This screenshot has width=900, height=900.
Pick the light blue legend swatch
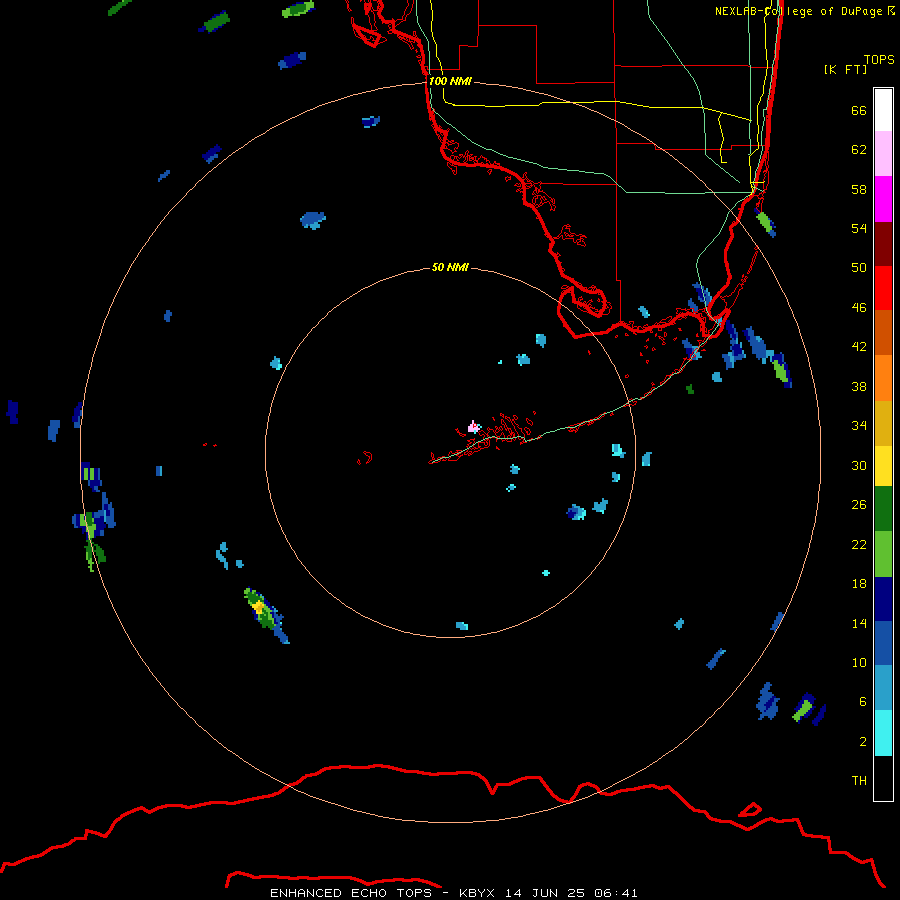click(x=883, y=688)
